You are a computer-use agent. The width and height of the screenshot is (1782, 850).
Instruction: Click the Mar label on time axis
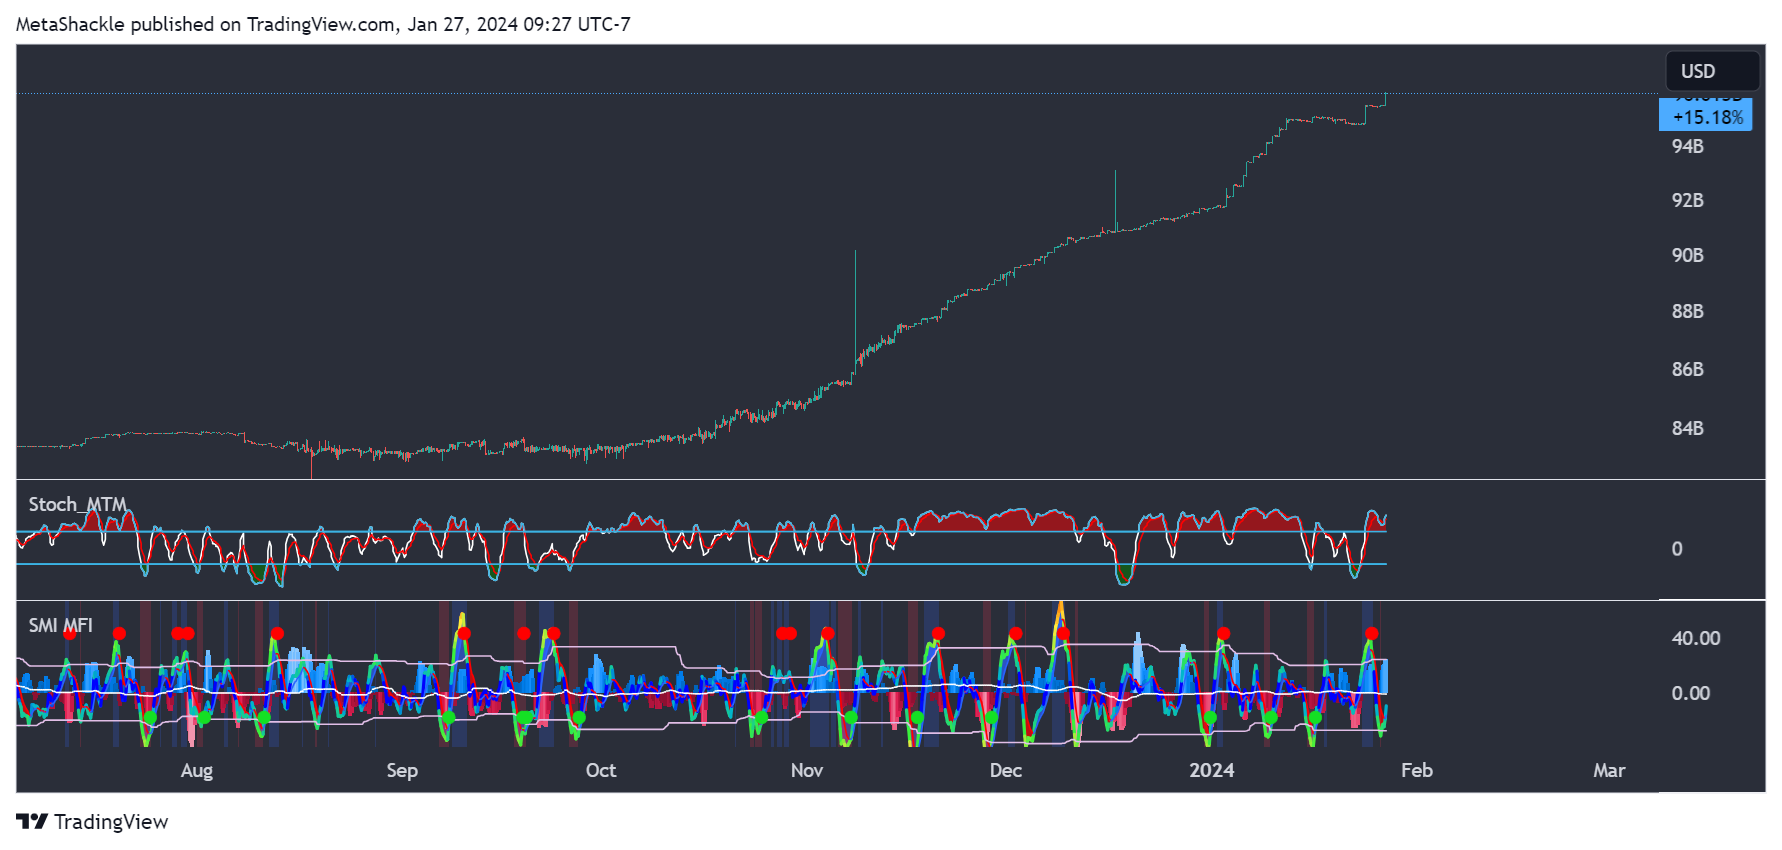(1609, 770)
